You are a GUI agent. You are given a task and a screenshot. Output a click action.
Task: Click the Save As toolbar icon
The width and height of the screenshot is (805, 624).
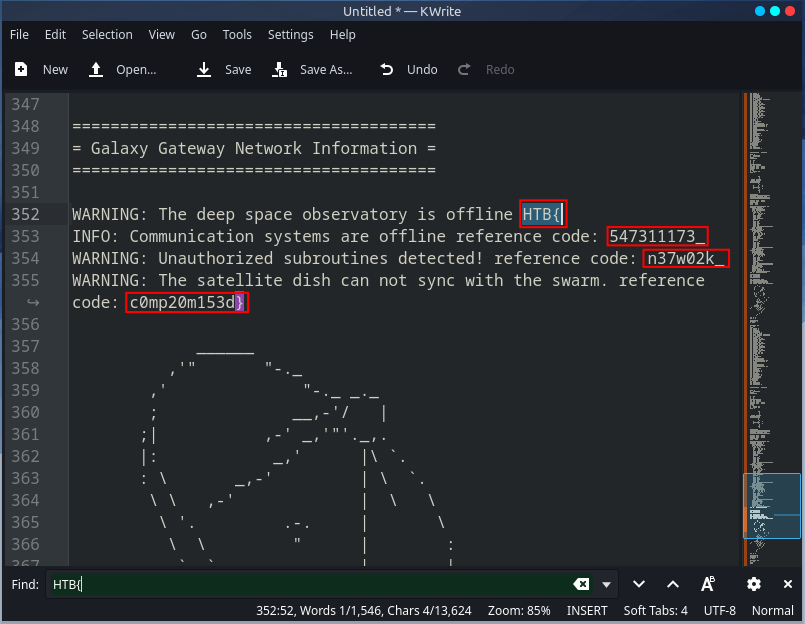click(x=281, y=70)
